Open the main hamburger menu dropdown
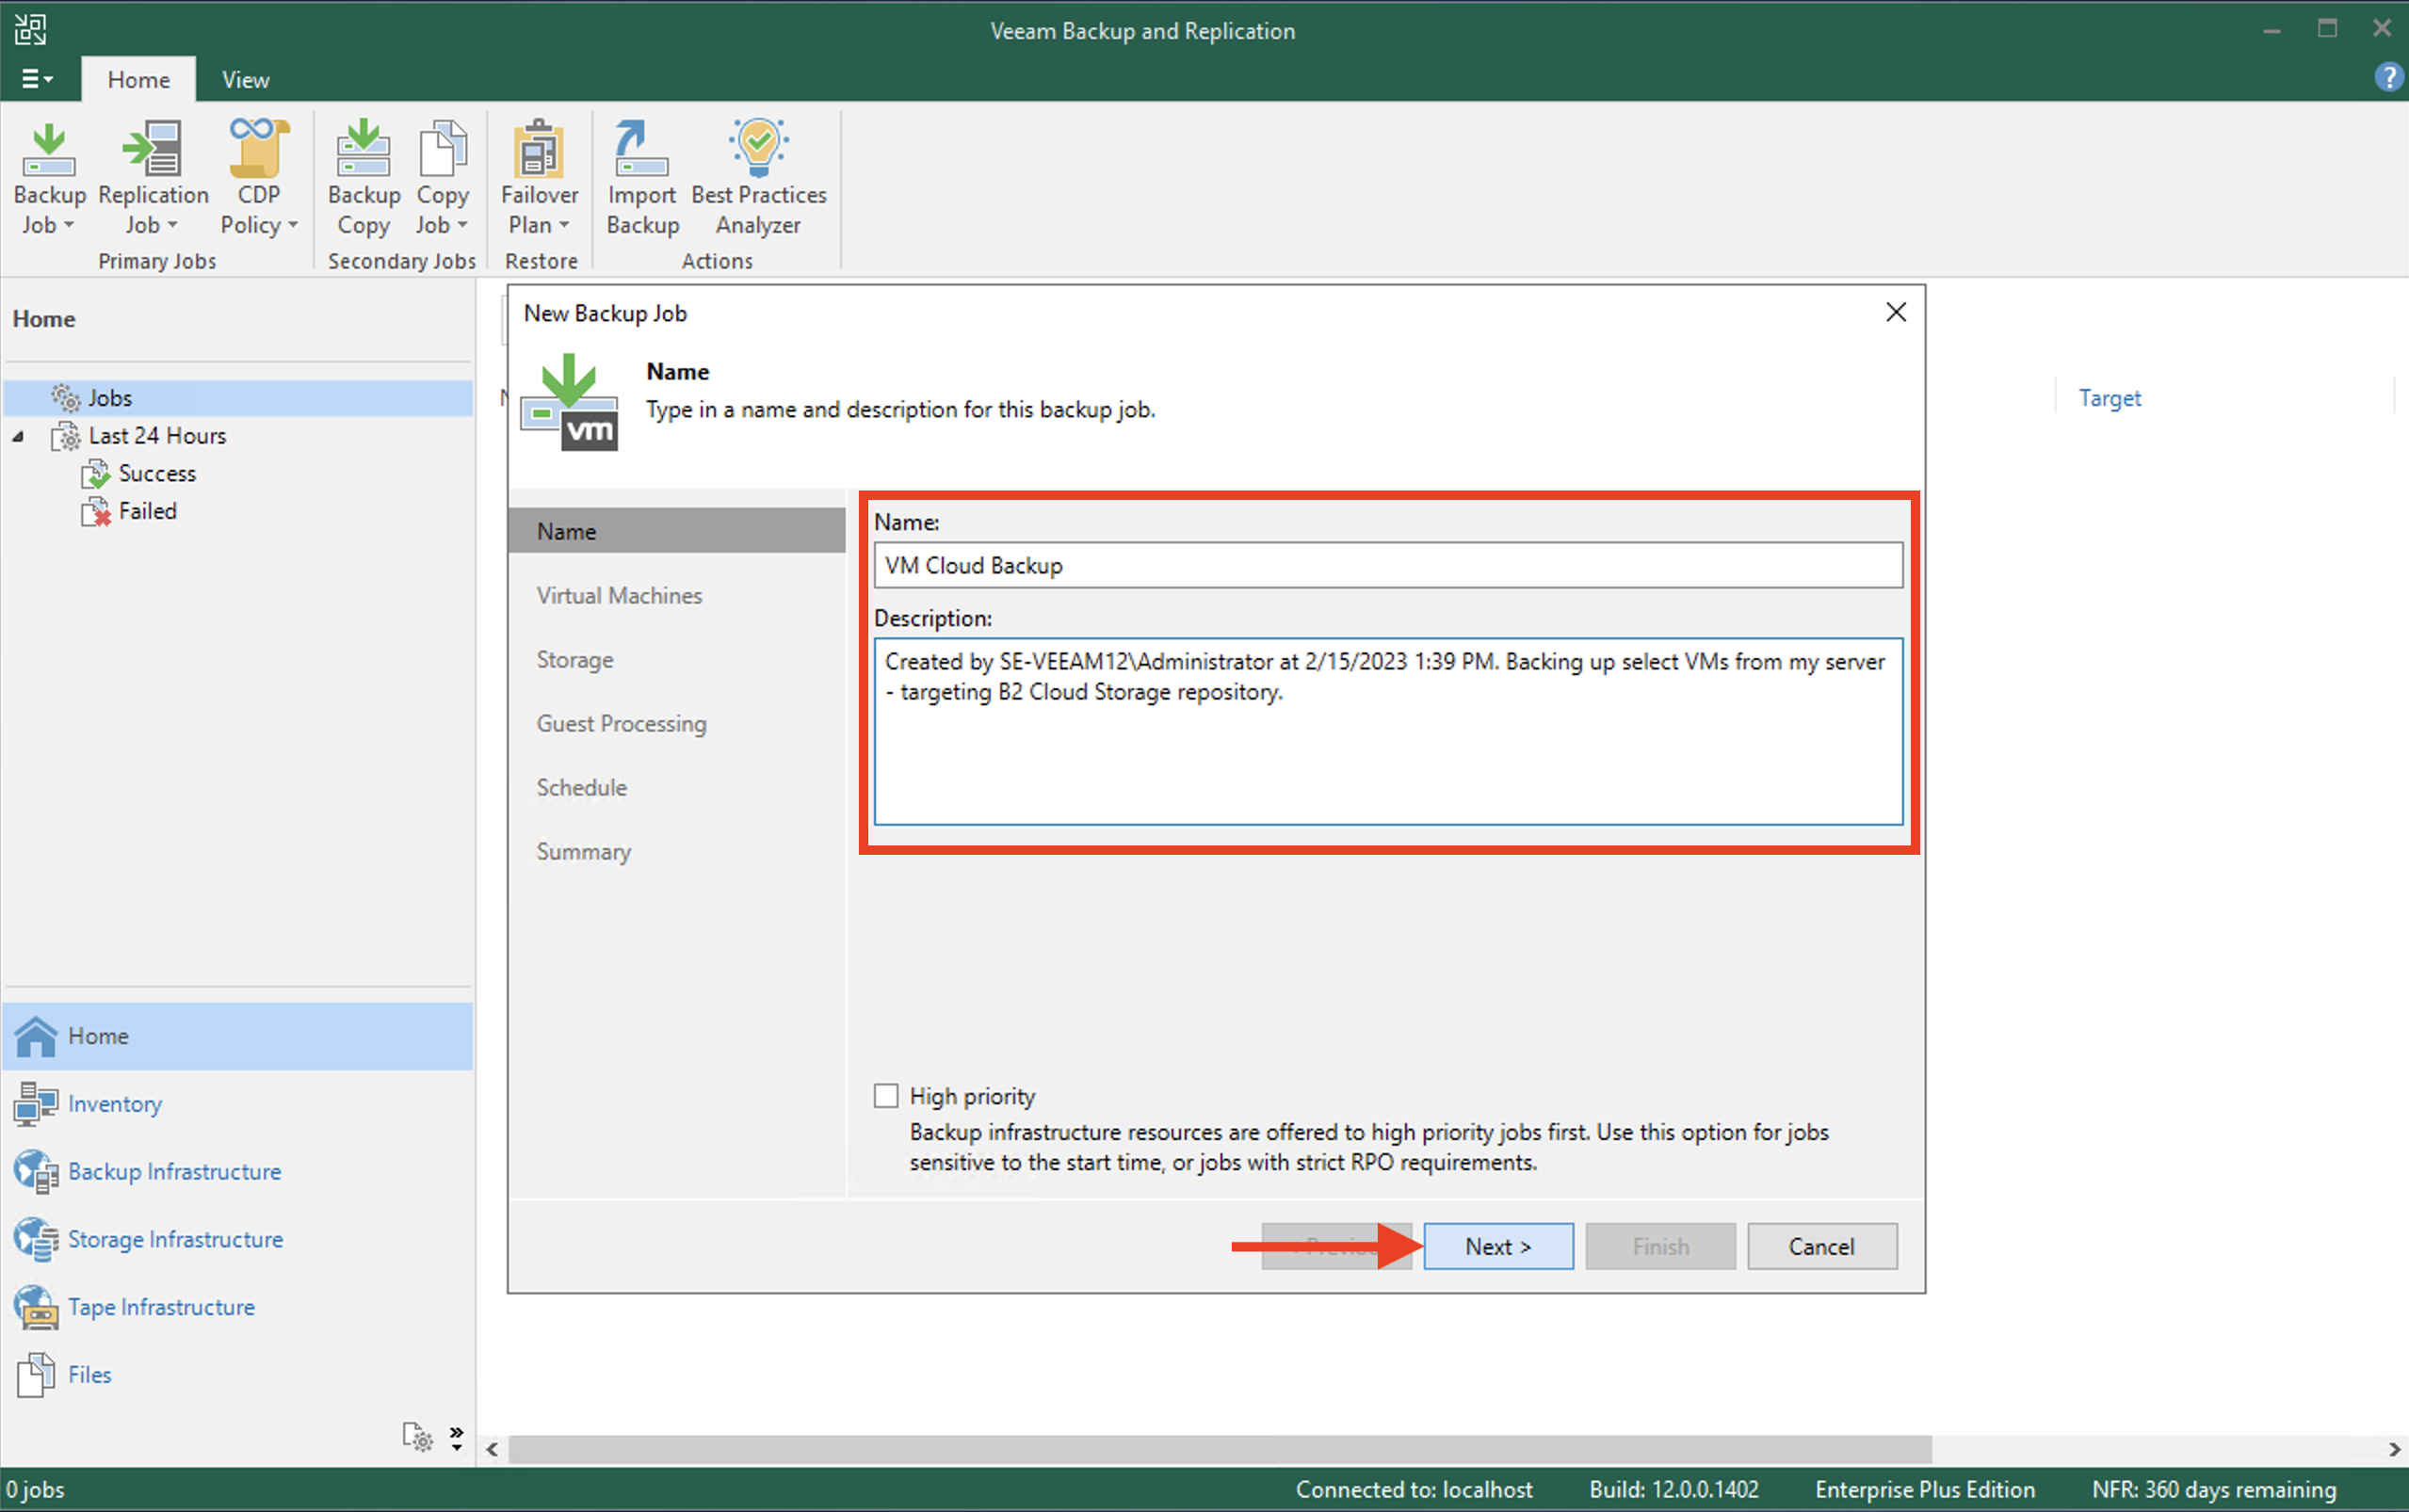This screenshot has width=2409, height=1512. [x=38, y=79]
